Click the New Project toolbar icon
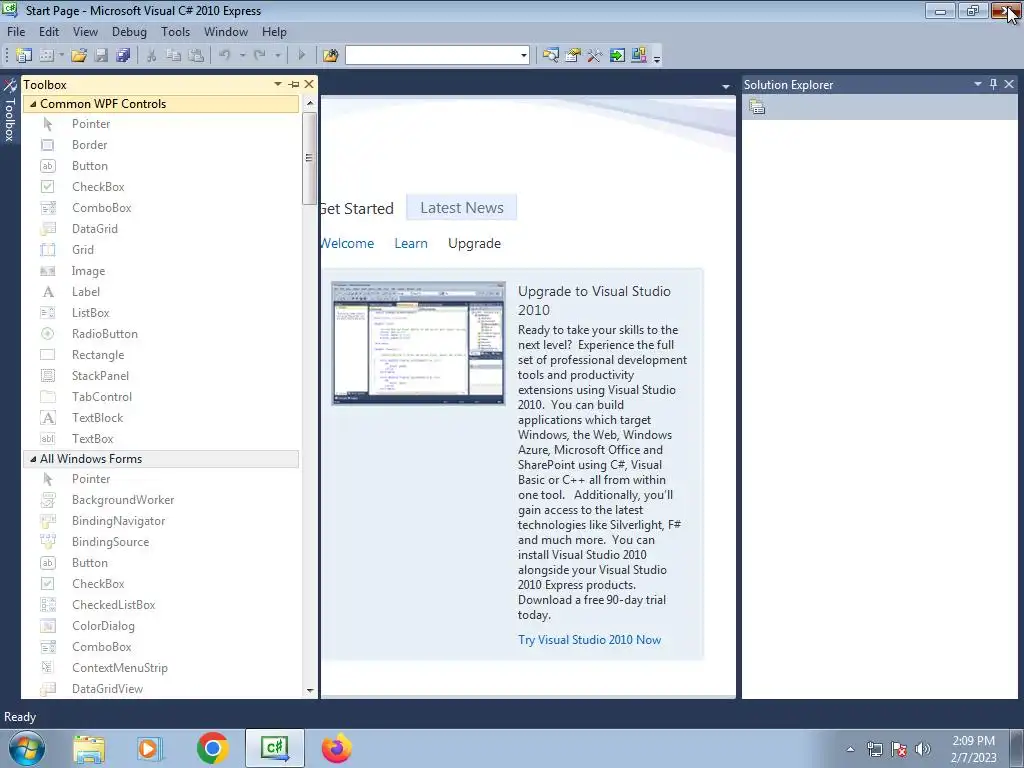This screenshot has width=1024, height=768. [x=24, y=56]
